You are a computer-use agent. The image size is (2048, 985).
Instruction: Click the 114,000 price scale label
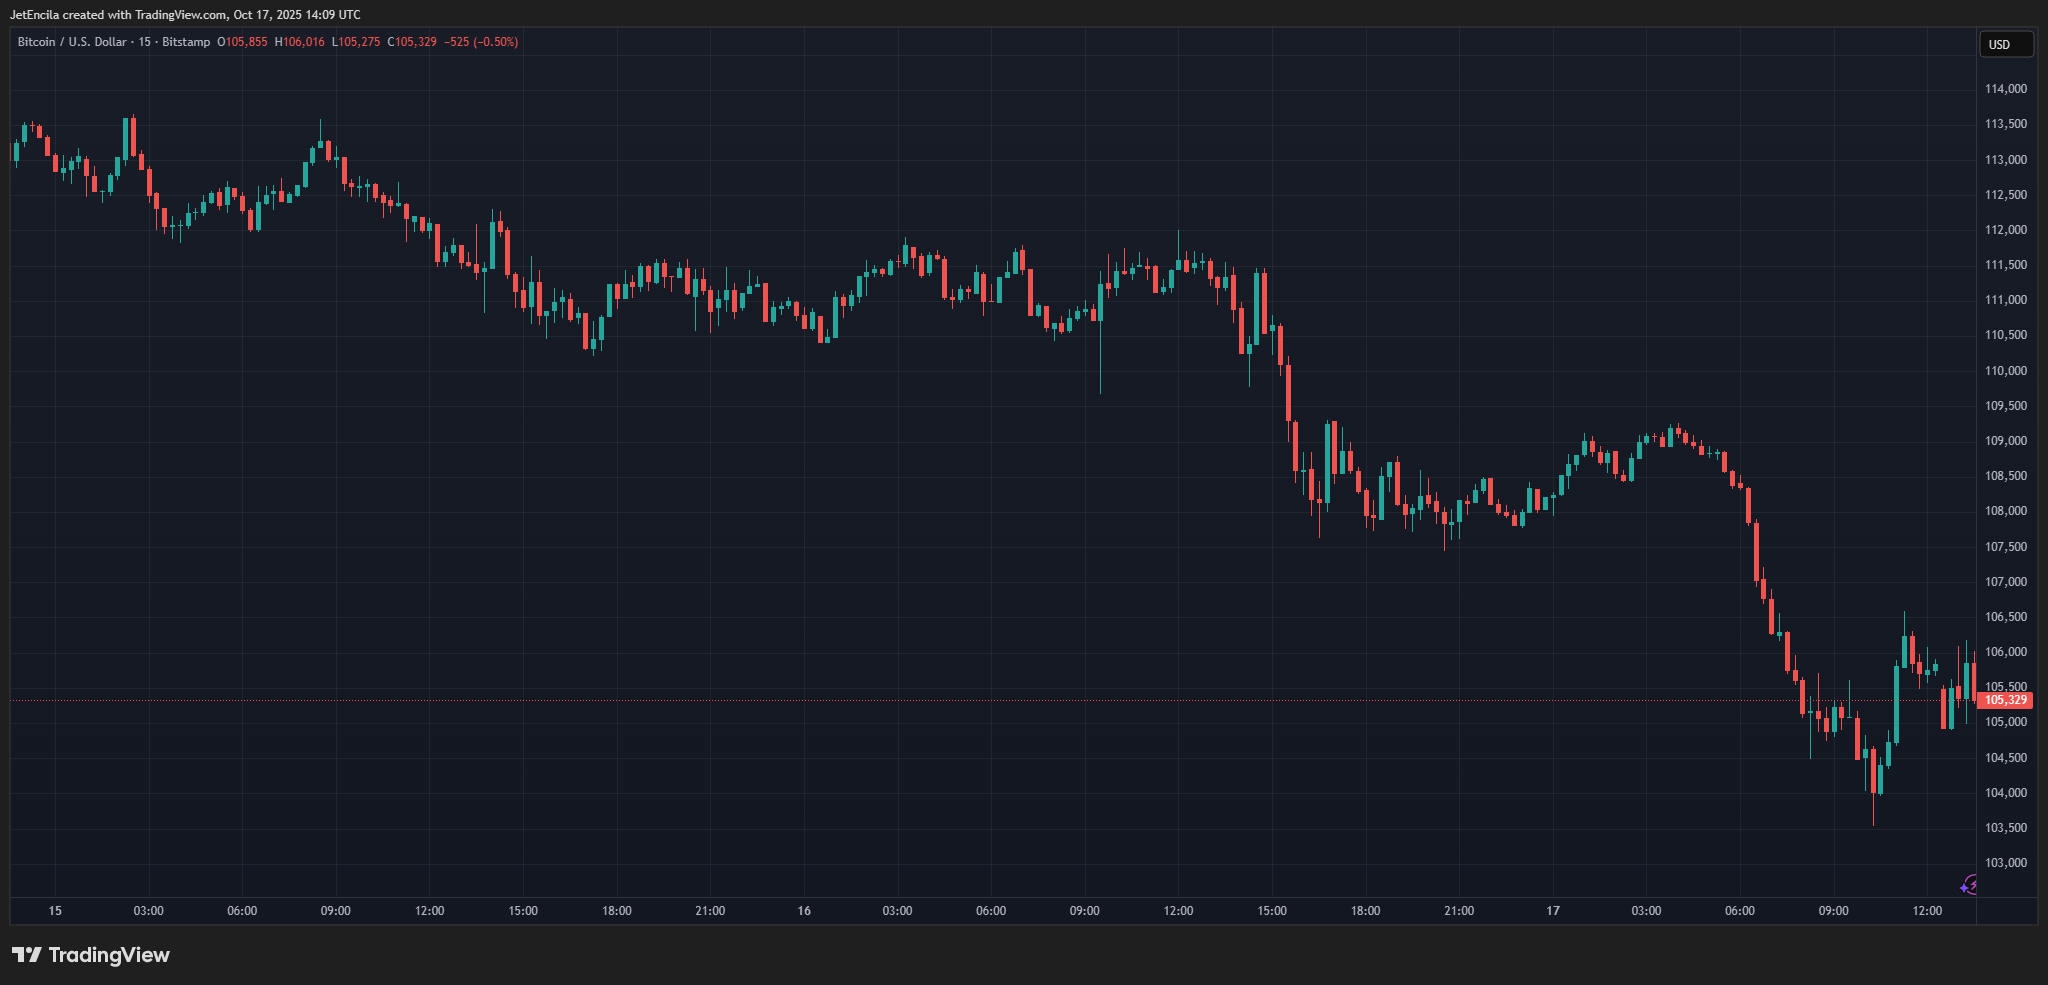click(x=2005, y=89)
